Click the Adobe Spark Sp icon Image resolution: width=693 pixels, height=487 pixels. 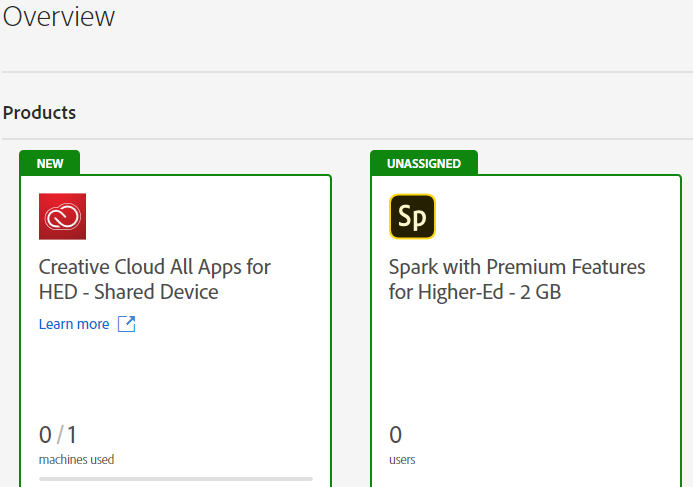(412, 216)
